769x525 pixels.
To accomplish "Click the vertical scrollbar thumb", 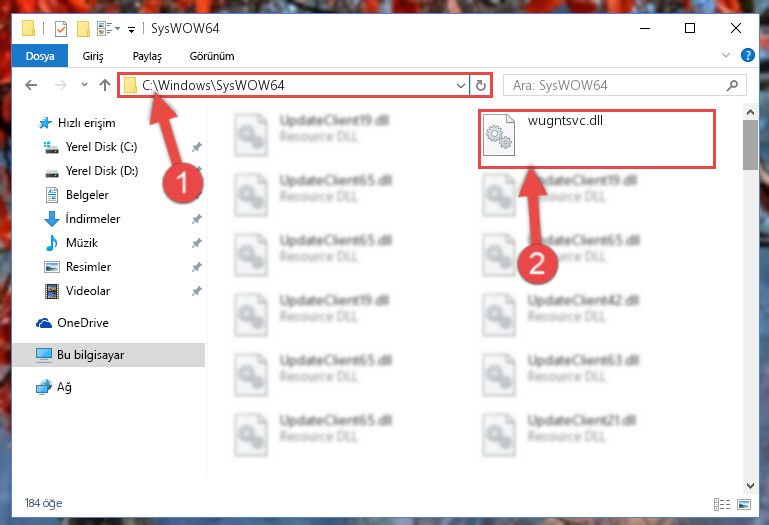I will coord(750,145).
